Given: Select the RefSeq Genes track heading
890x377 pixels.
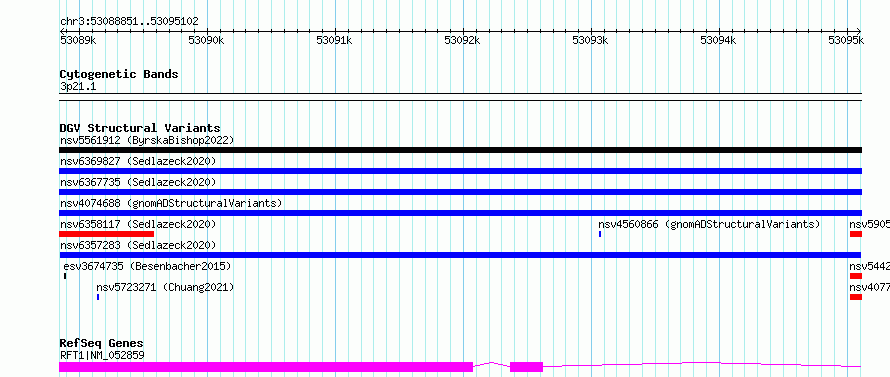Looking at the screenshot, I should coord(102,344).
